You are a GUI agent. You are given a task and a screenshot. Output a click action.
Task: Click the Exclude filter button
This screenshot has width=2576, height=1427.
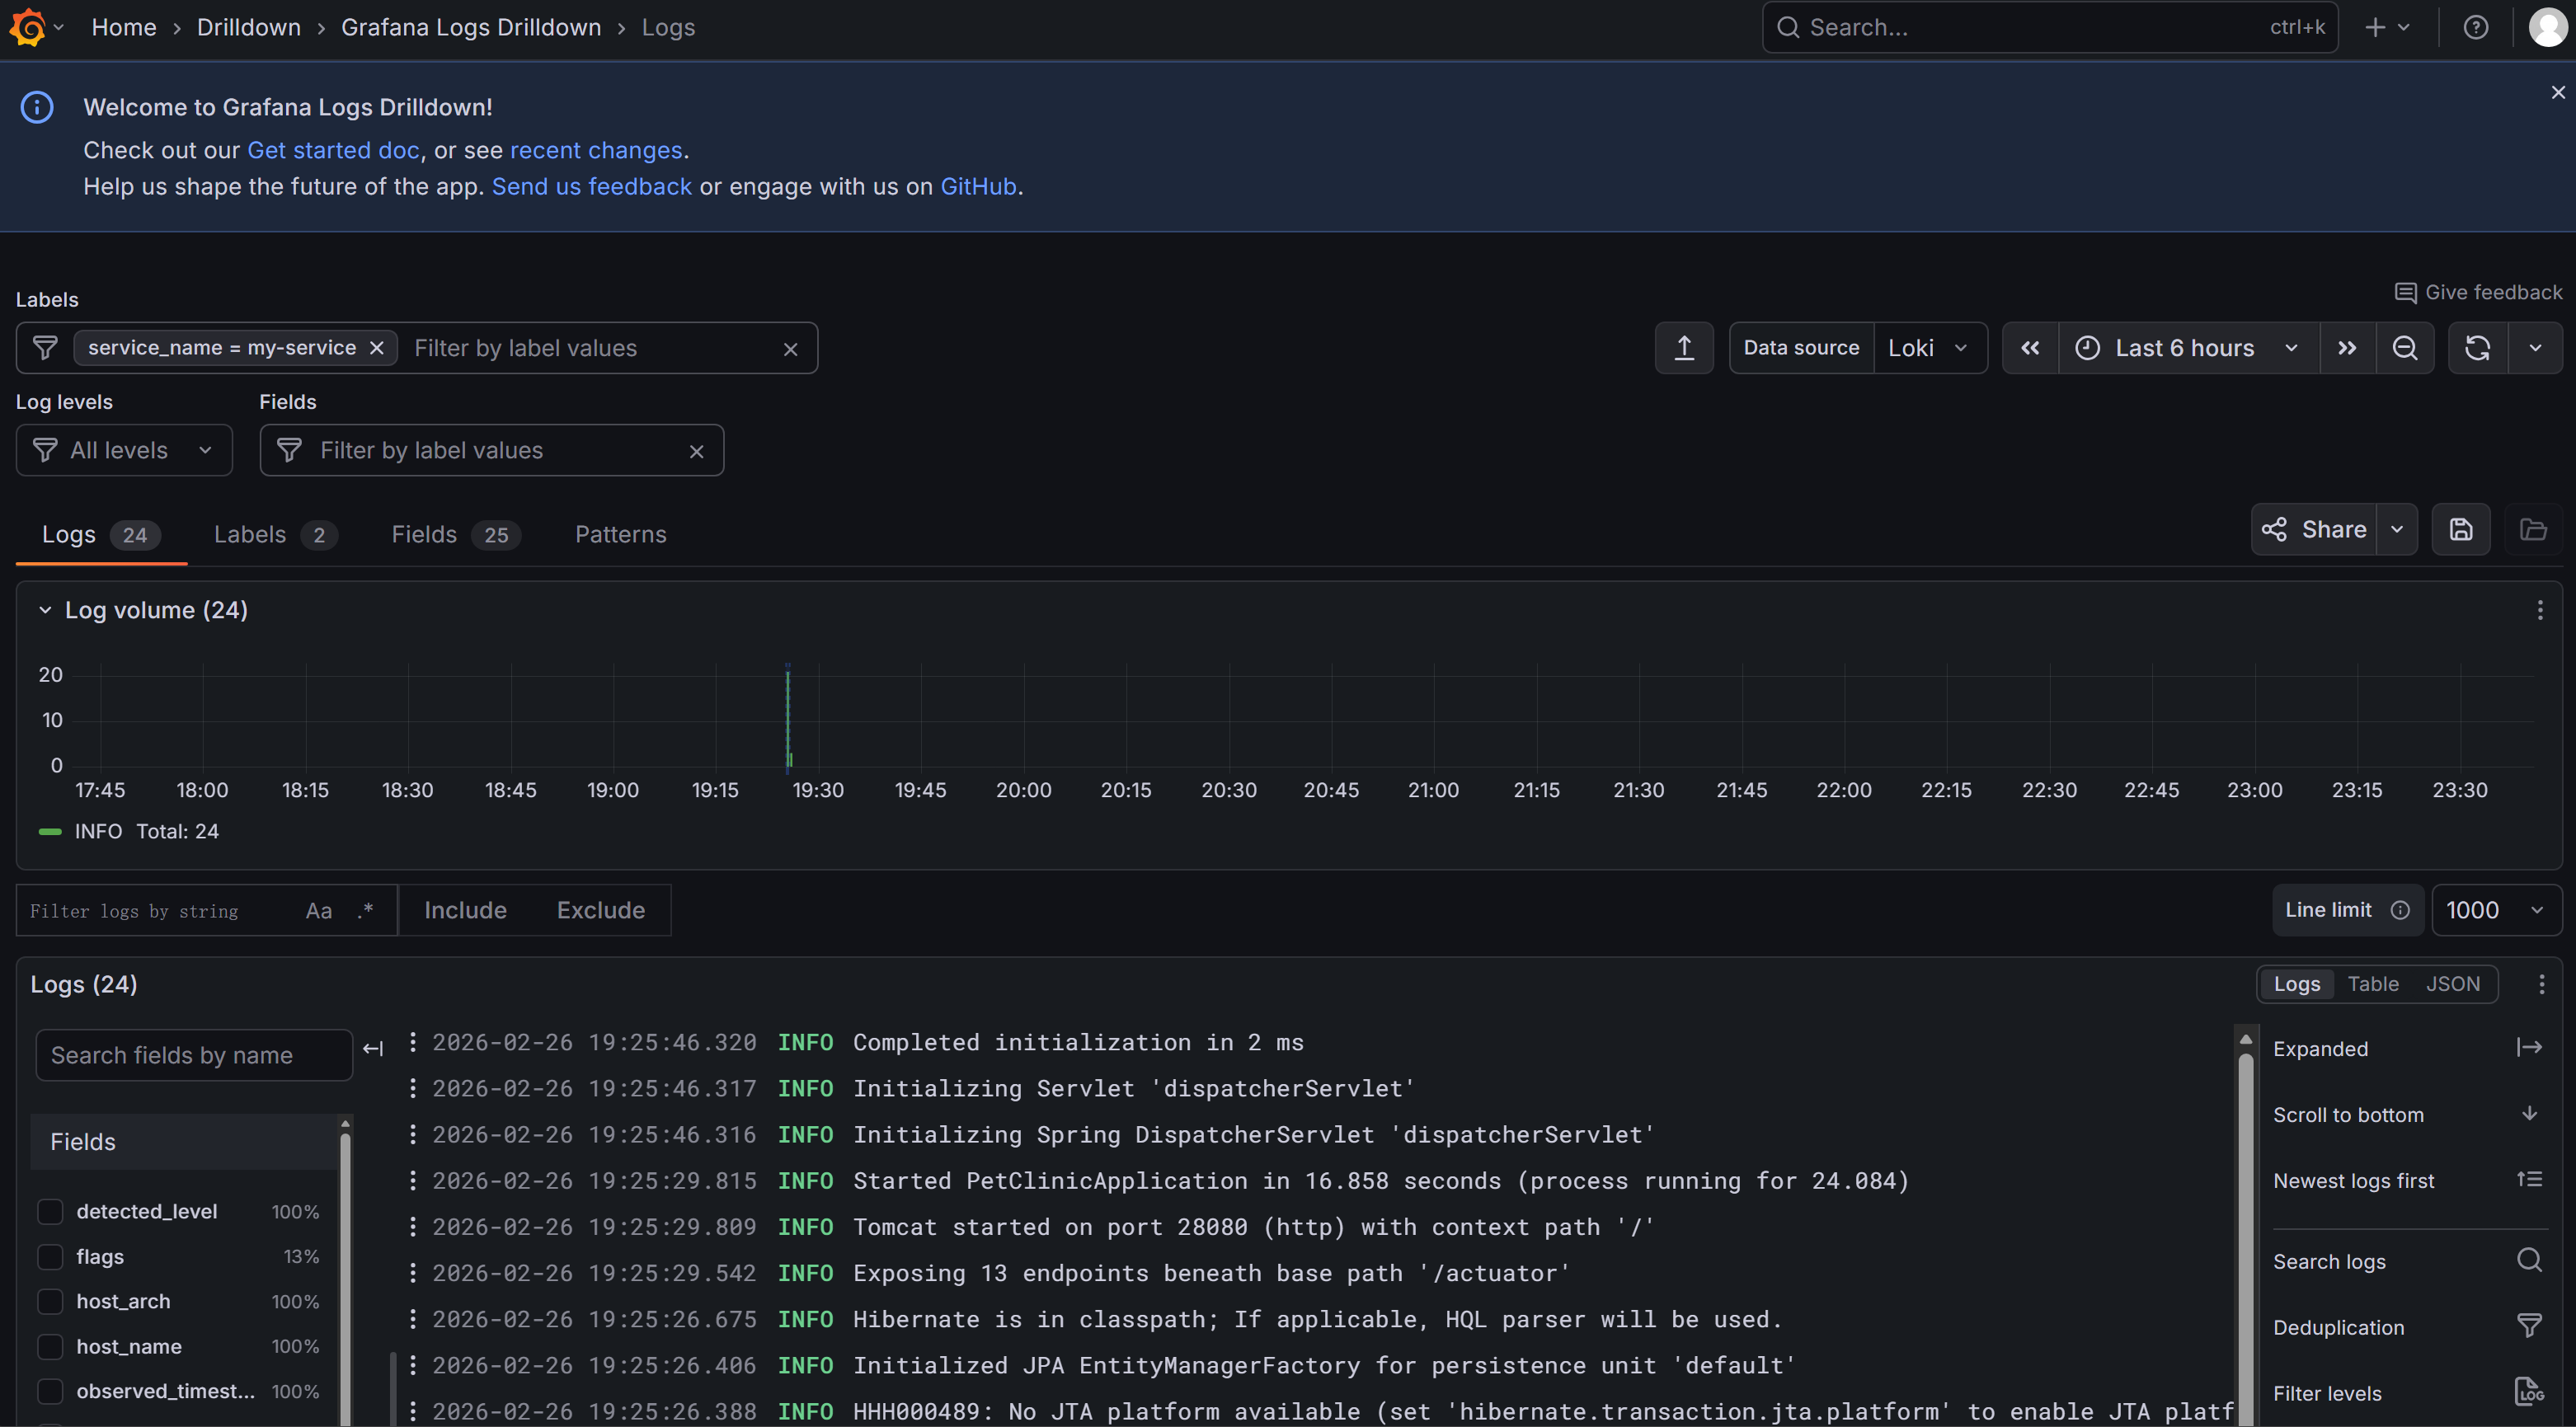600,910
